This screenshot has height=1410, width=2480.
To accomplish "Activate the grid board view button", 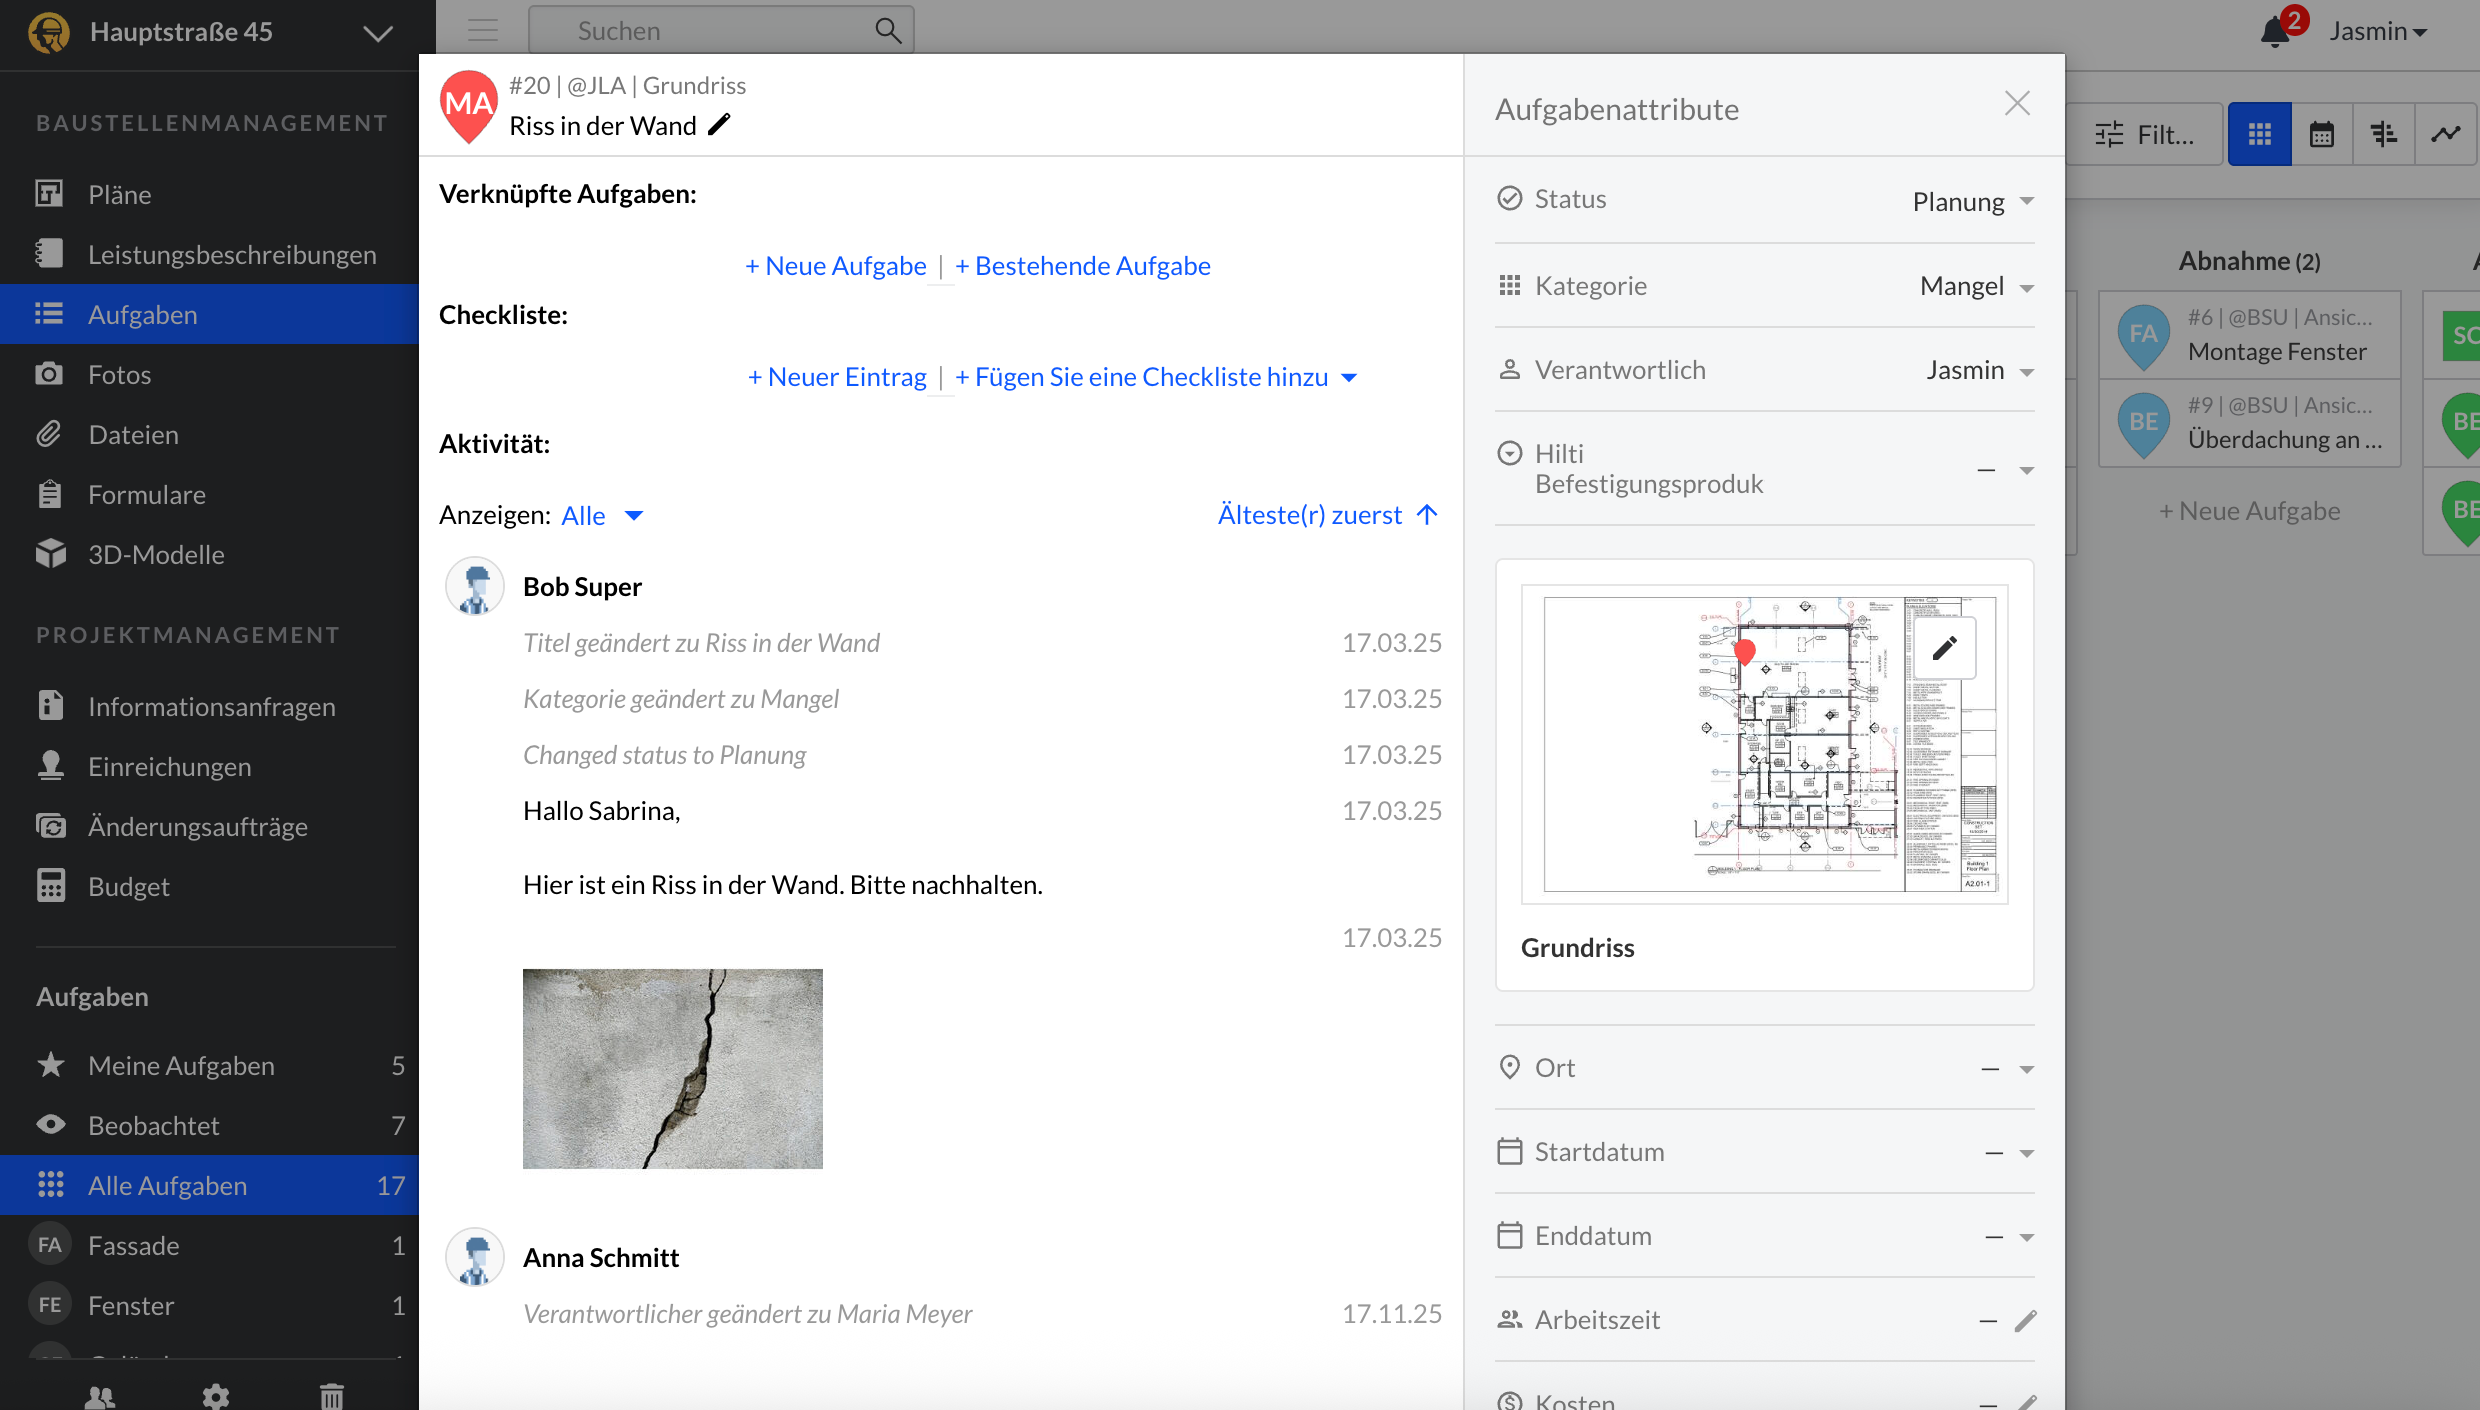I will tap(2259, 134).
